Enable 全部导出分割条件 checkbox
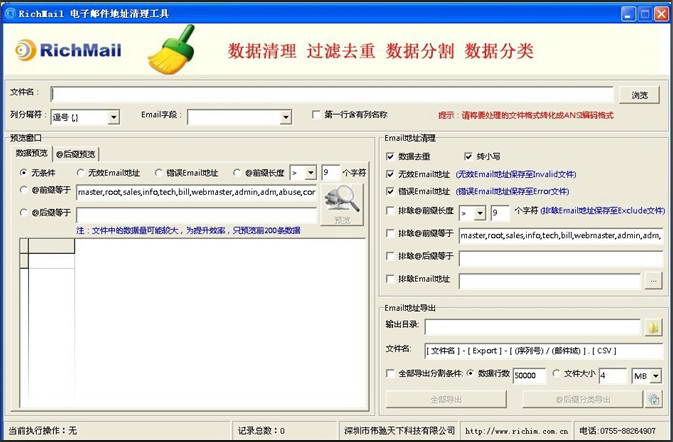673x442 pixels. (x=390, y=373)
